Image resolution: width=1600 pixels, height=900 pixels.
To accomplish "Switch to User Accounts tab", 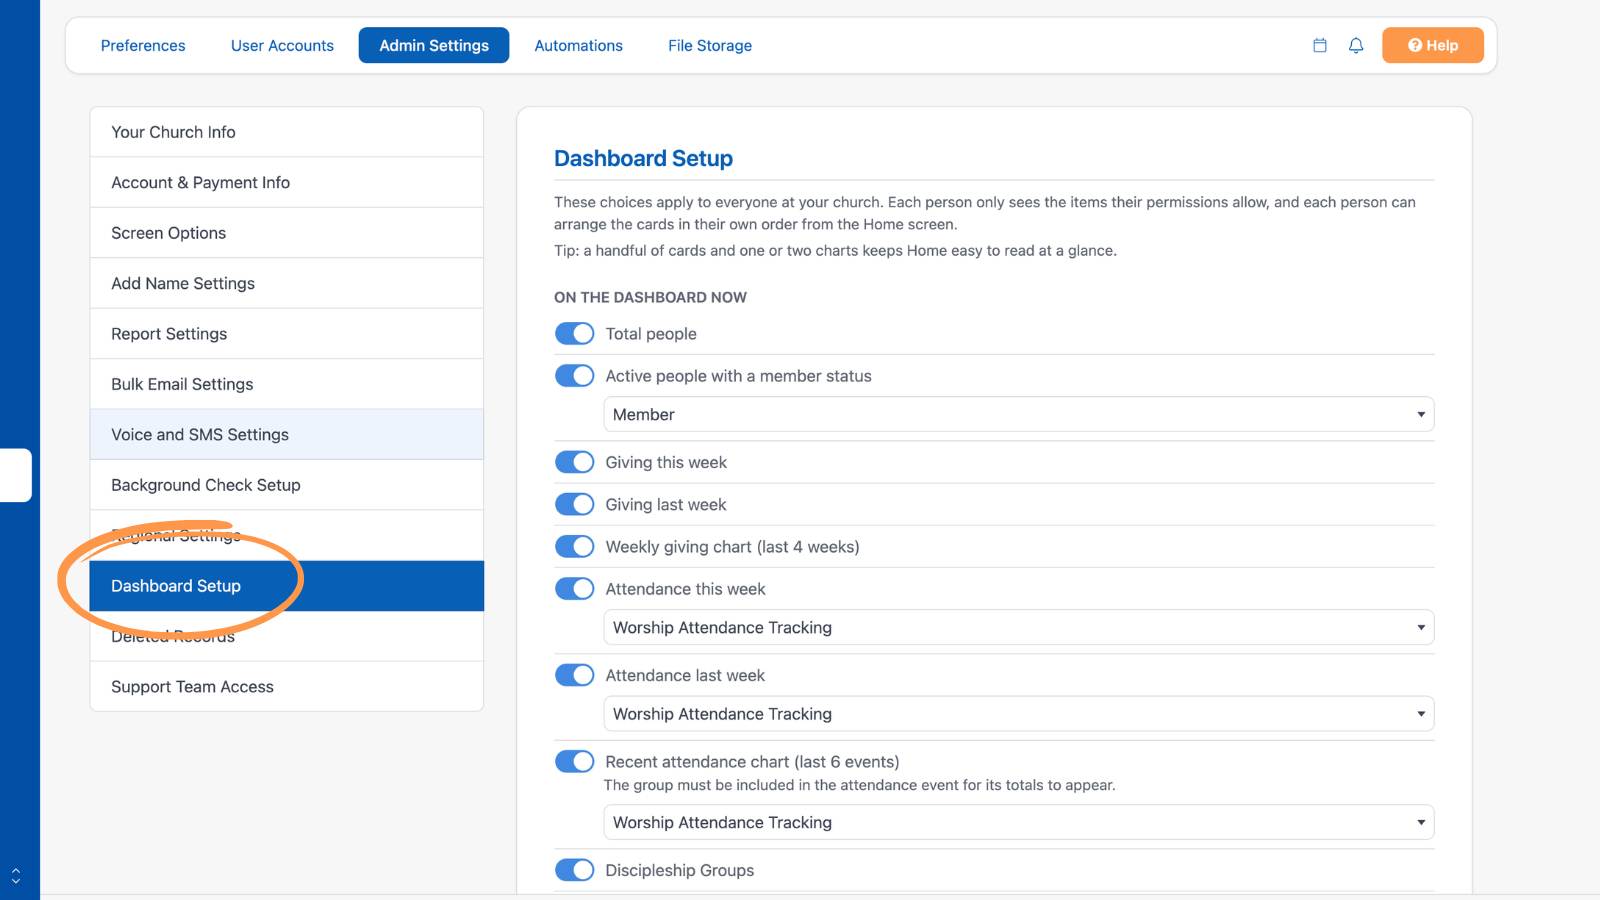I will 282,45.
